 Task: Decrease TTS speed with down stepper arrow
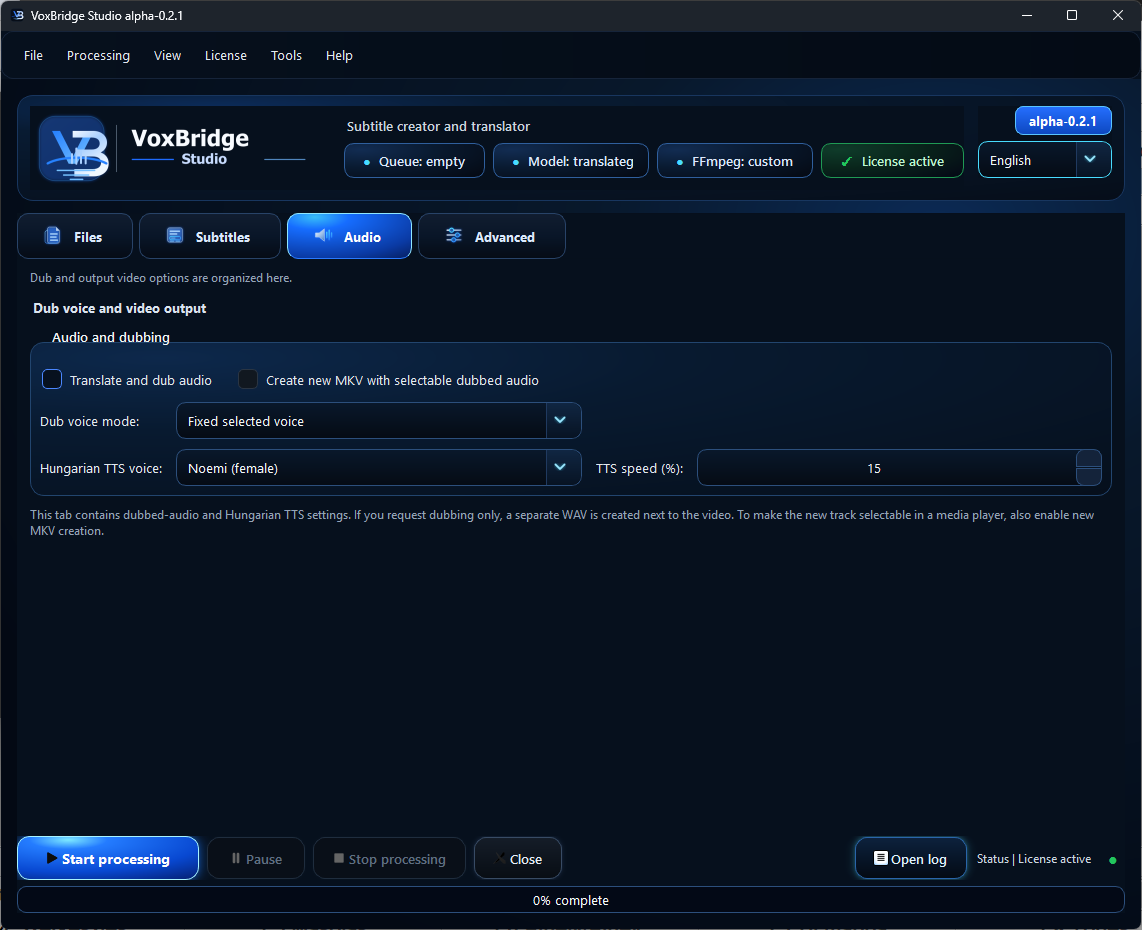coord(1089,476)
